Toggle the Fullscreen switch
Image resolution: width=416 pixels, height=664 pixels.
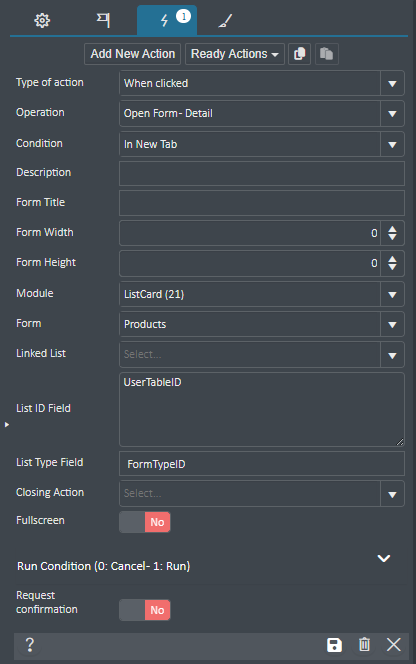(x=144, y=522)
